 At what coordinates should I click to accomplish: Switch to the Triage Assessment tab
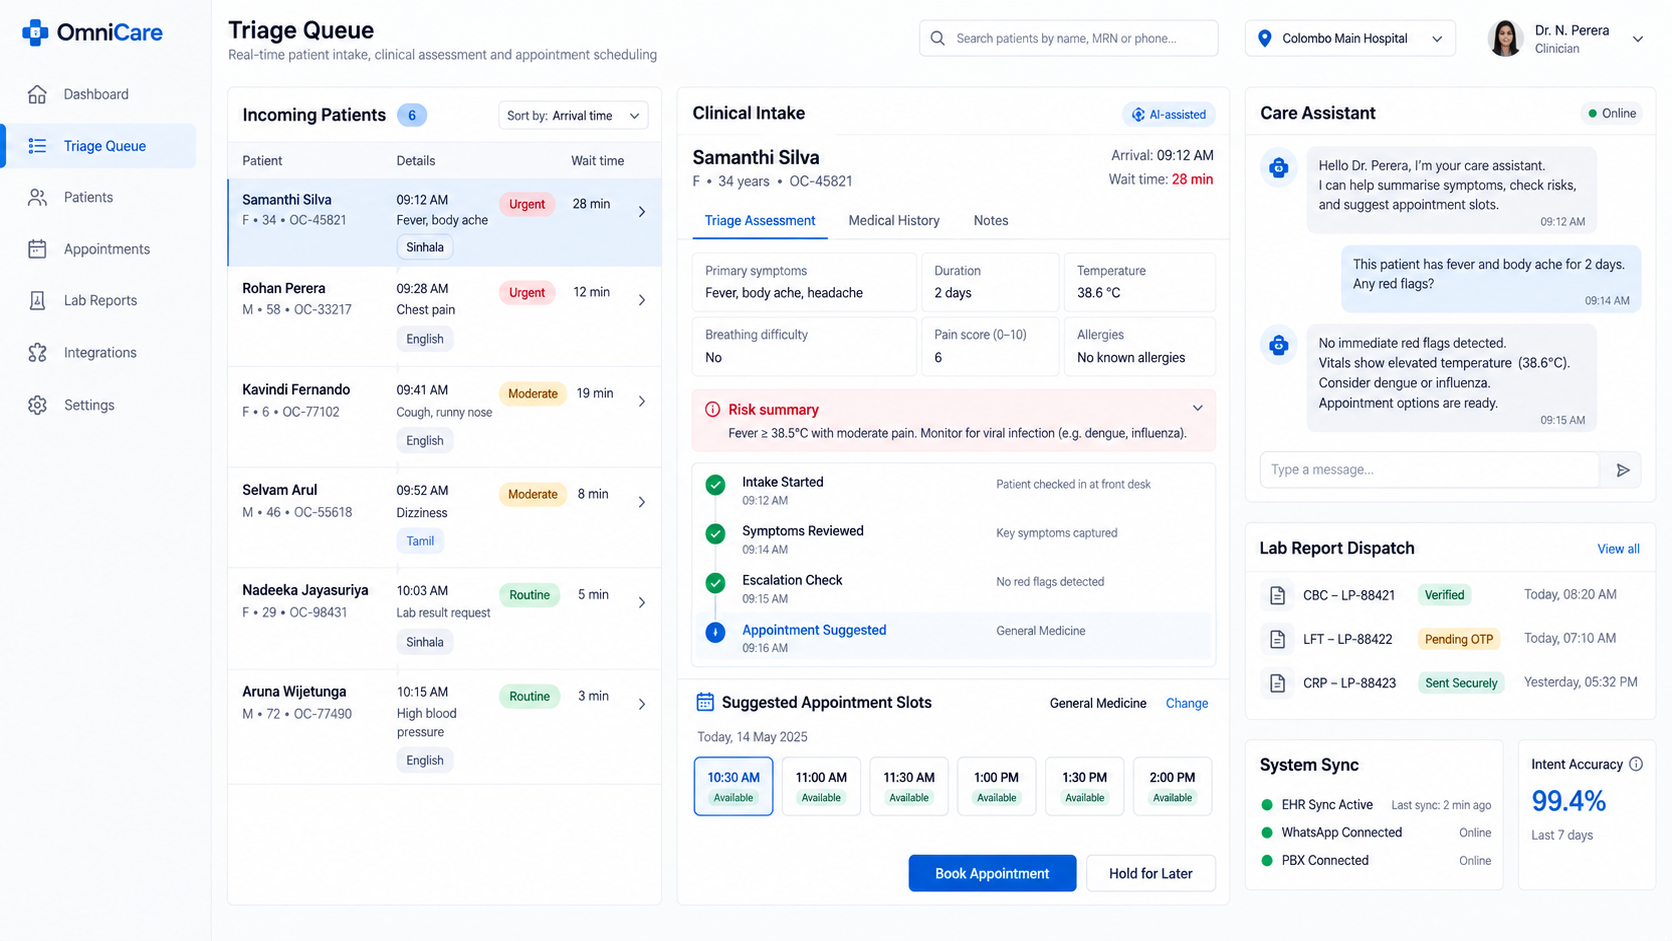pyautogui.click(x=760, y=221)
